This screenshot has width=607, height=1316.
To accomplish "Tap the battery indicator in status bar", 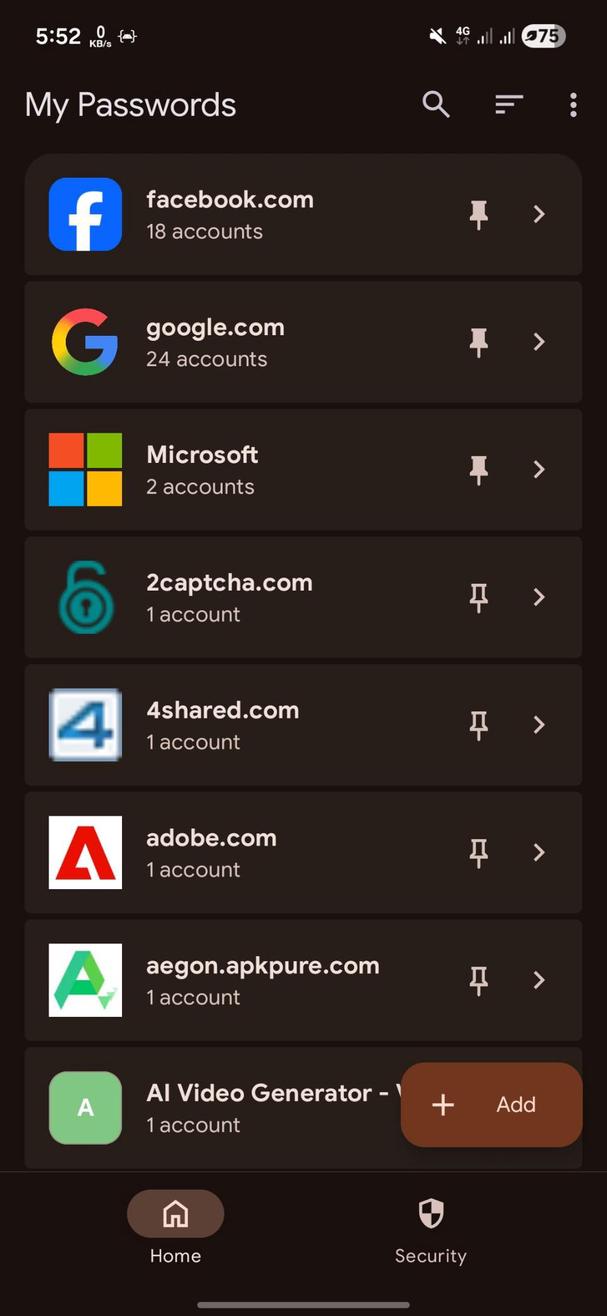I will click(x=542, y=36).
